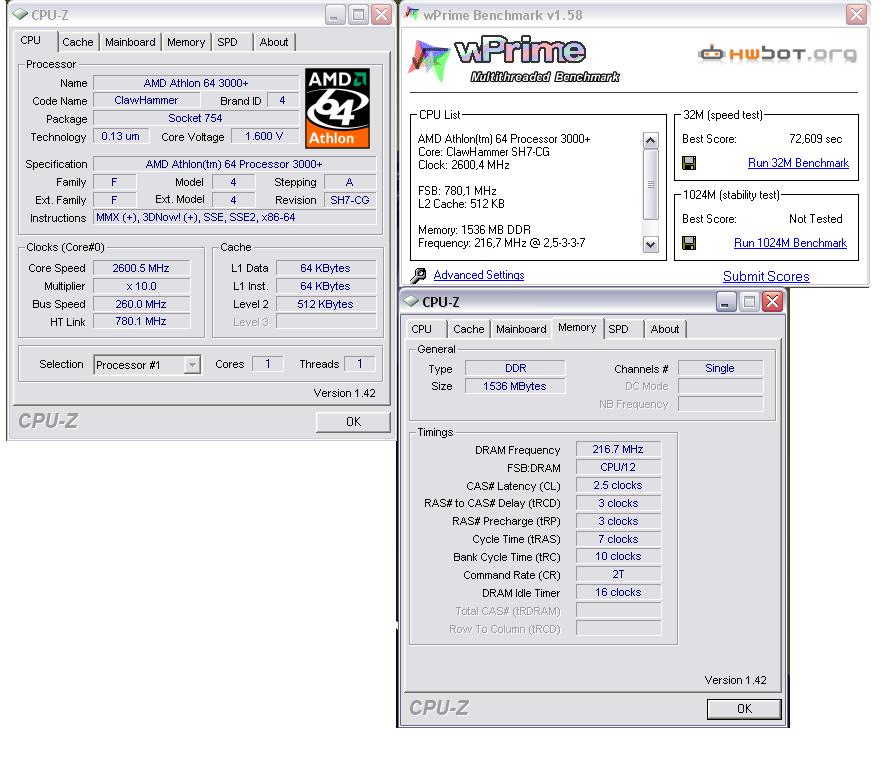This screenshot has width=882, height=771.
Task: Click the CPU List scrollbar thumb
Action: tap(651, 184)
